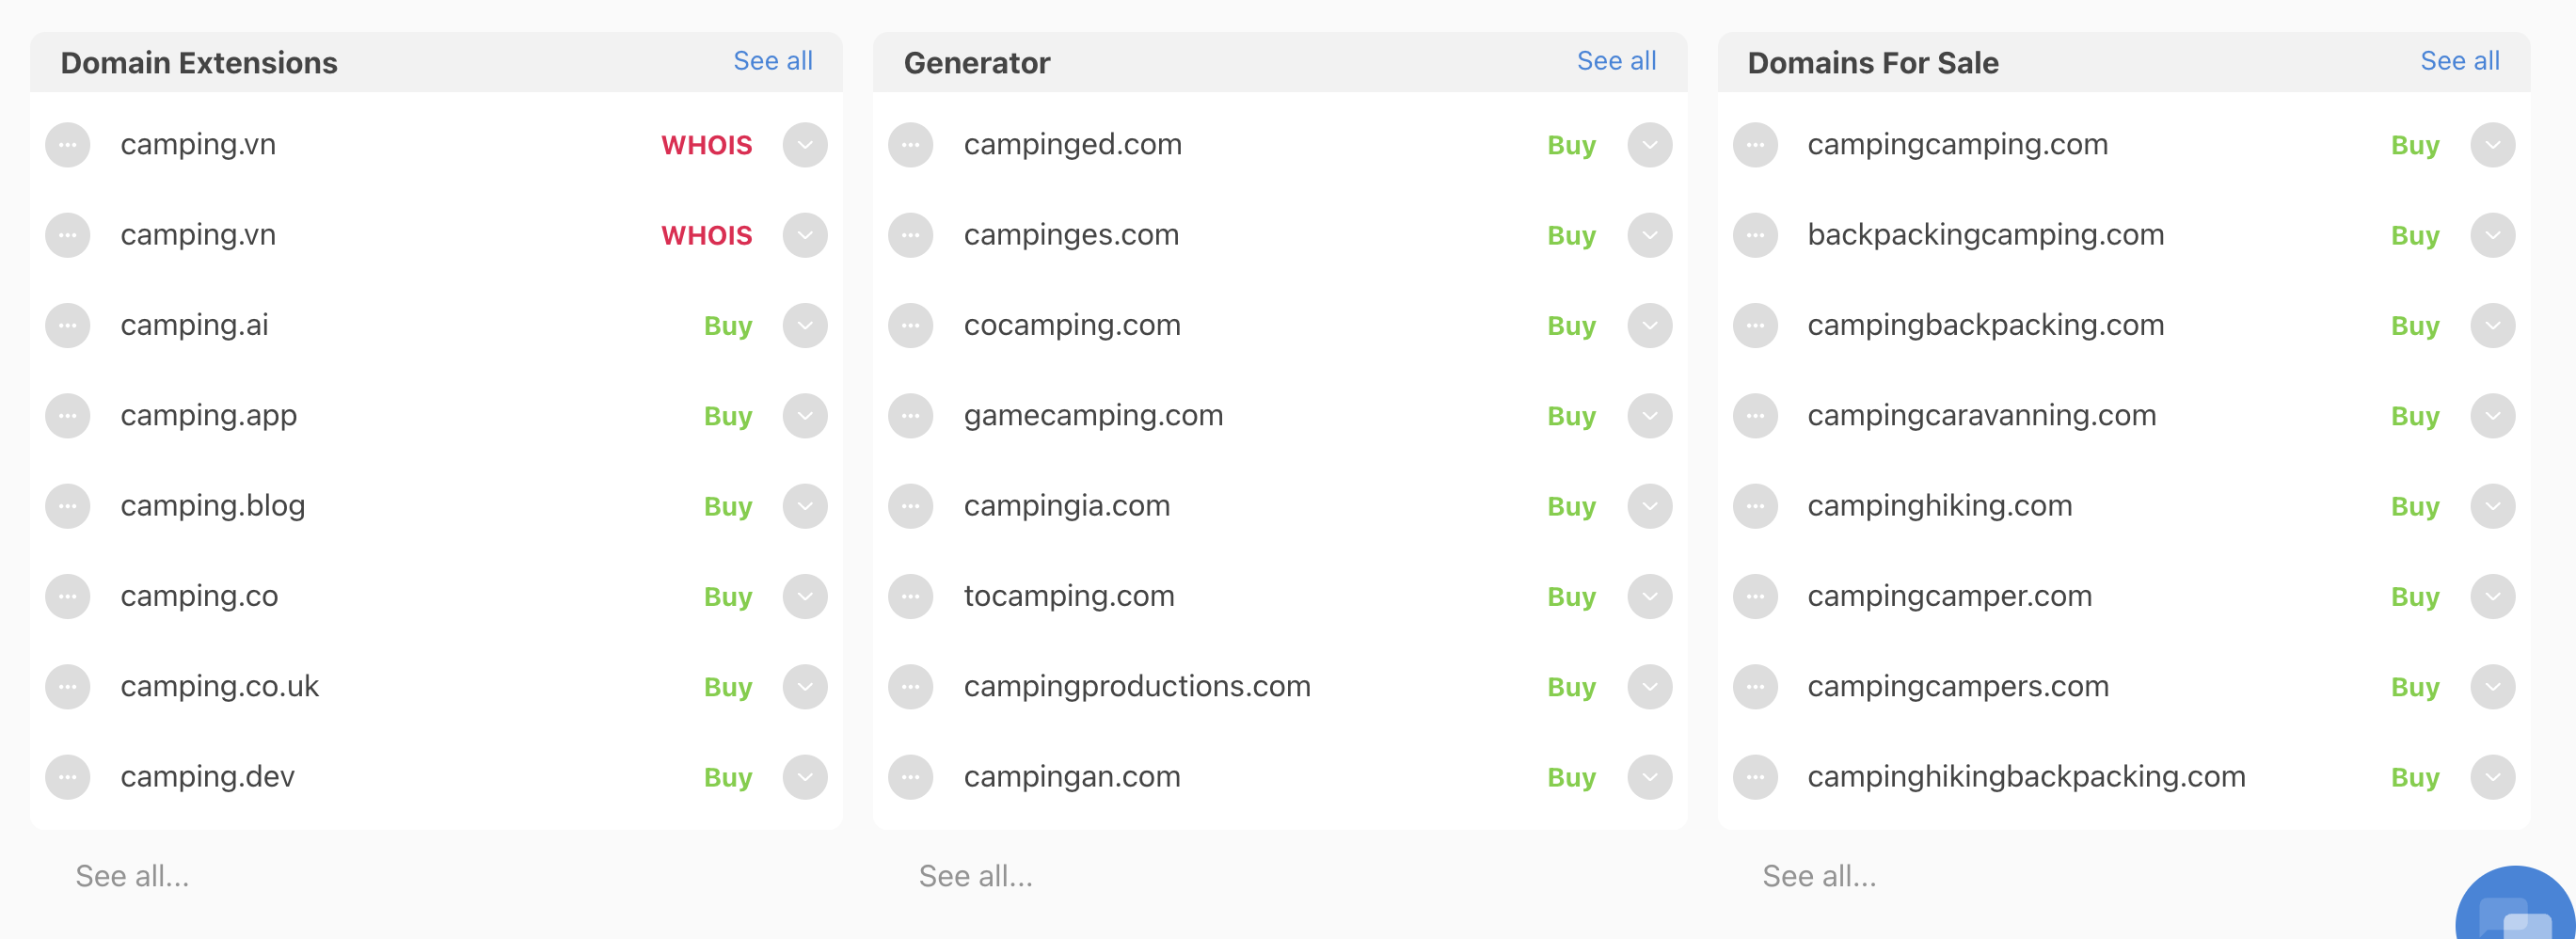Viewport: 2576px width, 939px height.
Task: Buy the camping.co.uk domain
Action: tap(728, 688)
